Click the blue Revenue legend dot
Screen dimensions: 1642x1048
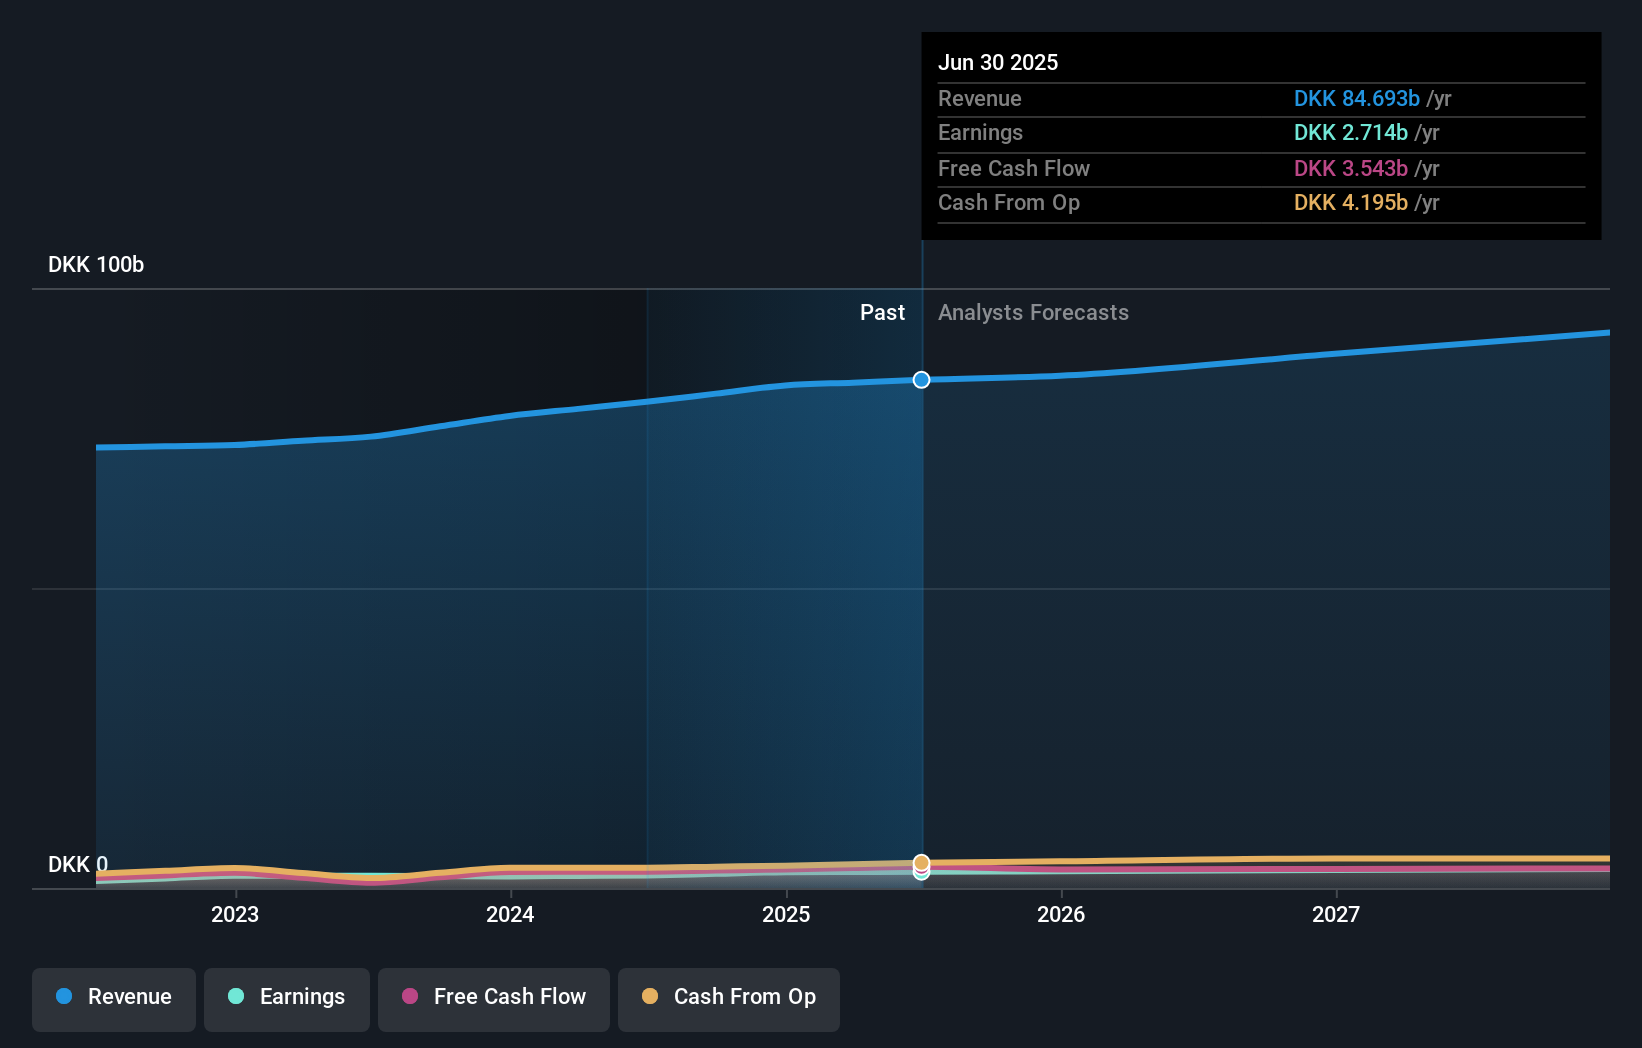coord(62,997)
